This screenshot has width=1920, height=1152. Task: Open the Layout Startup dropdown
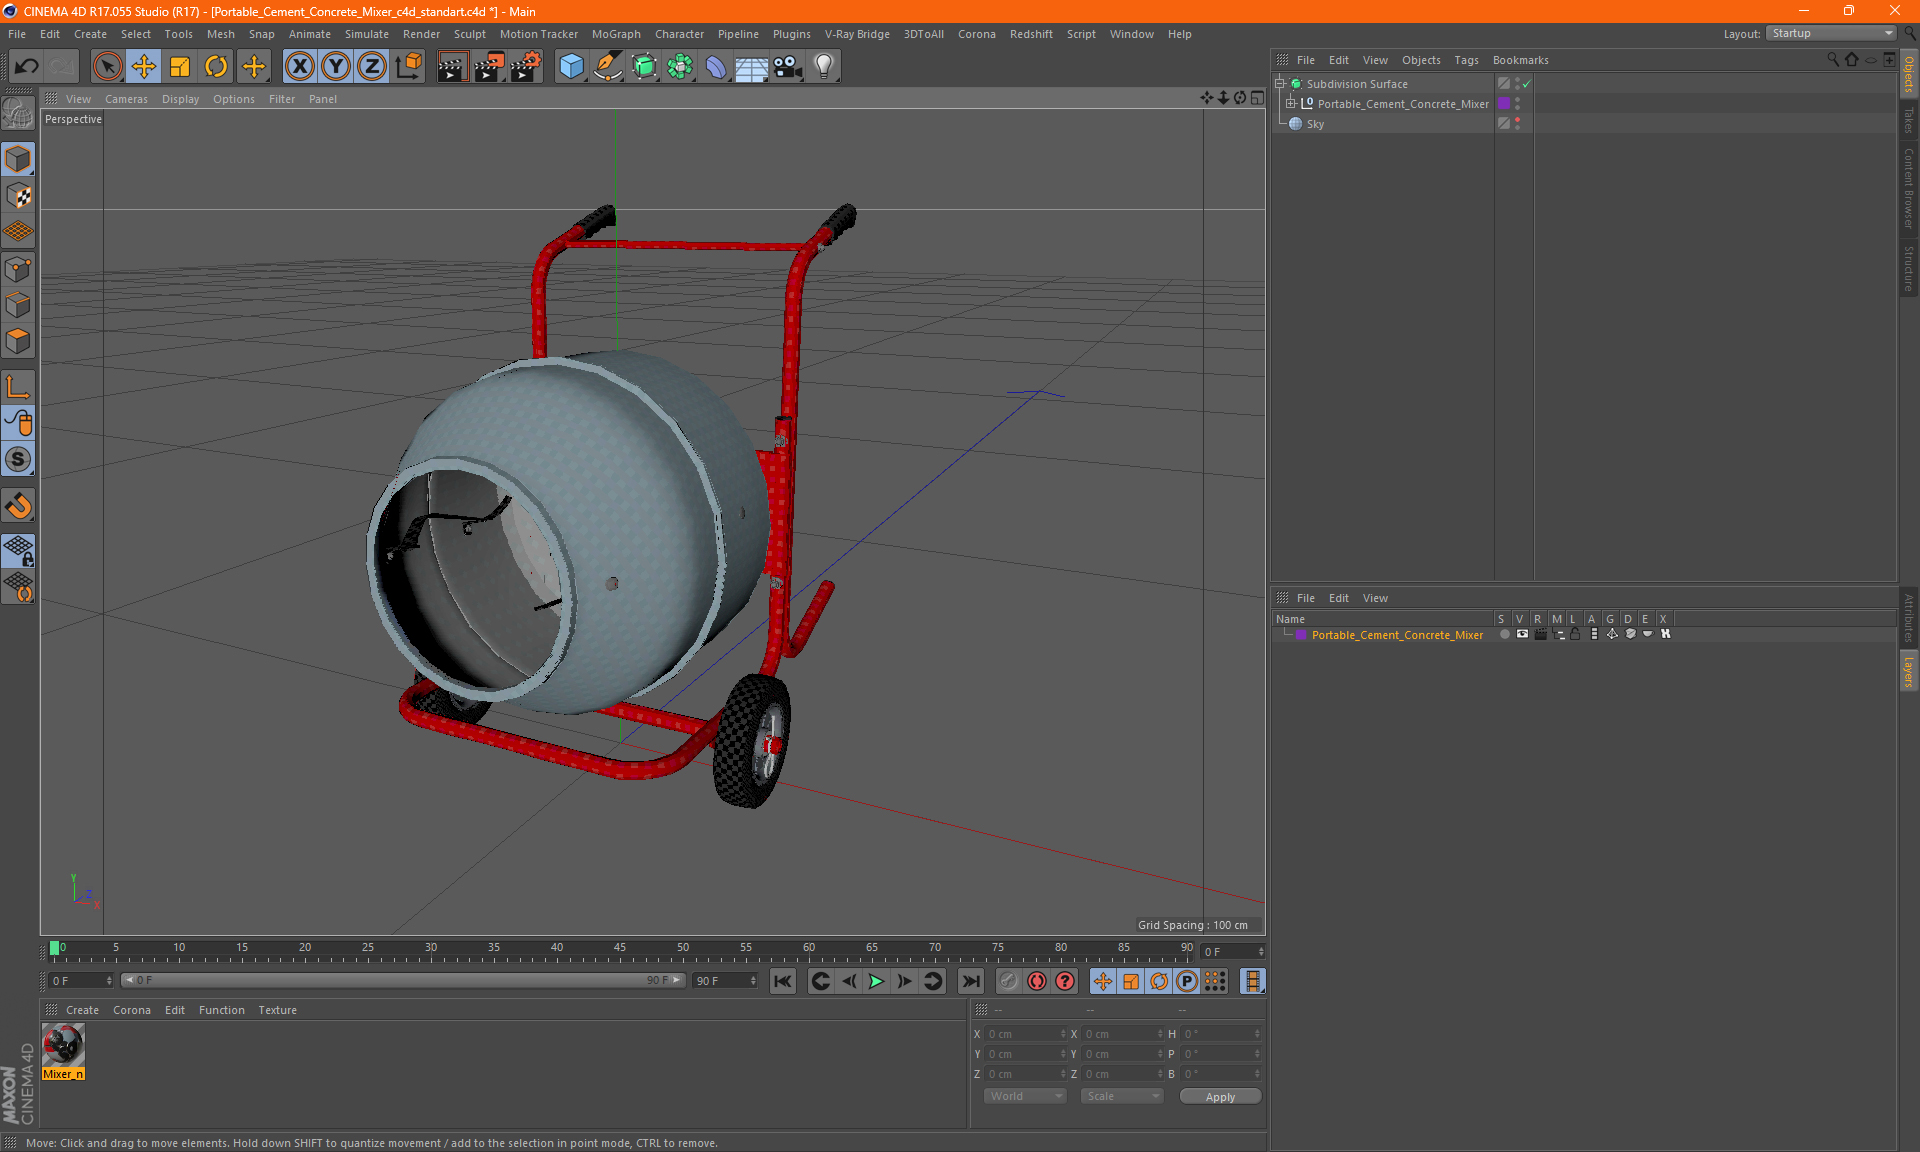pyautogui.click(x=1832, y=33)
